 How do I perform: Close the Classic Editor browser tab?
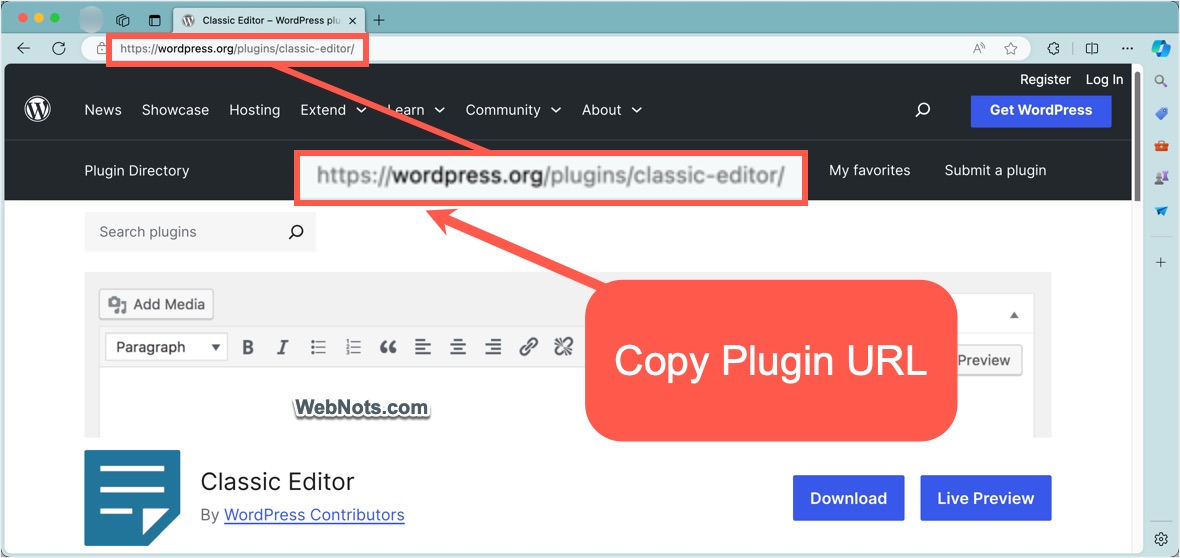(353, 21)
